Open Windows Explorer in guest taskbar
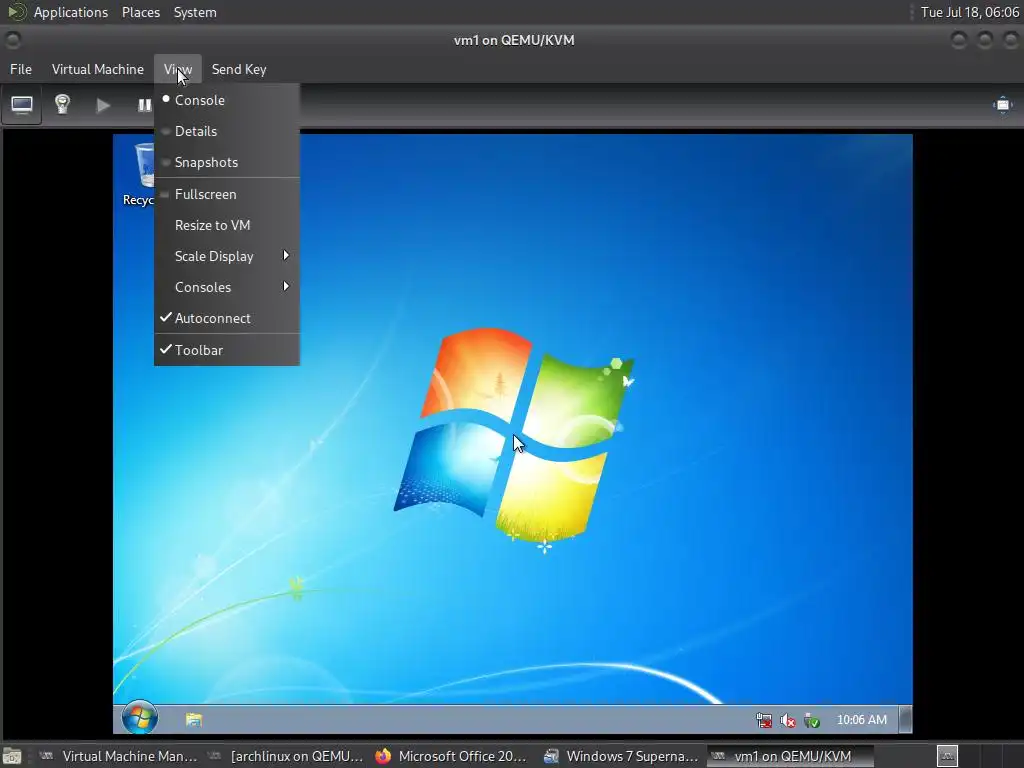1024x768 pixels. [193, 720]
